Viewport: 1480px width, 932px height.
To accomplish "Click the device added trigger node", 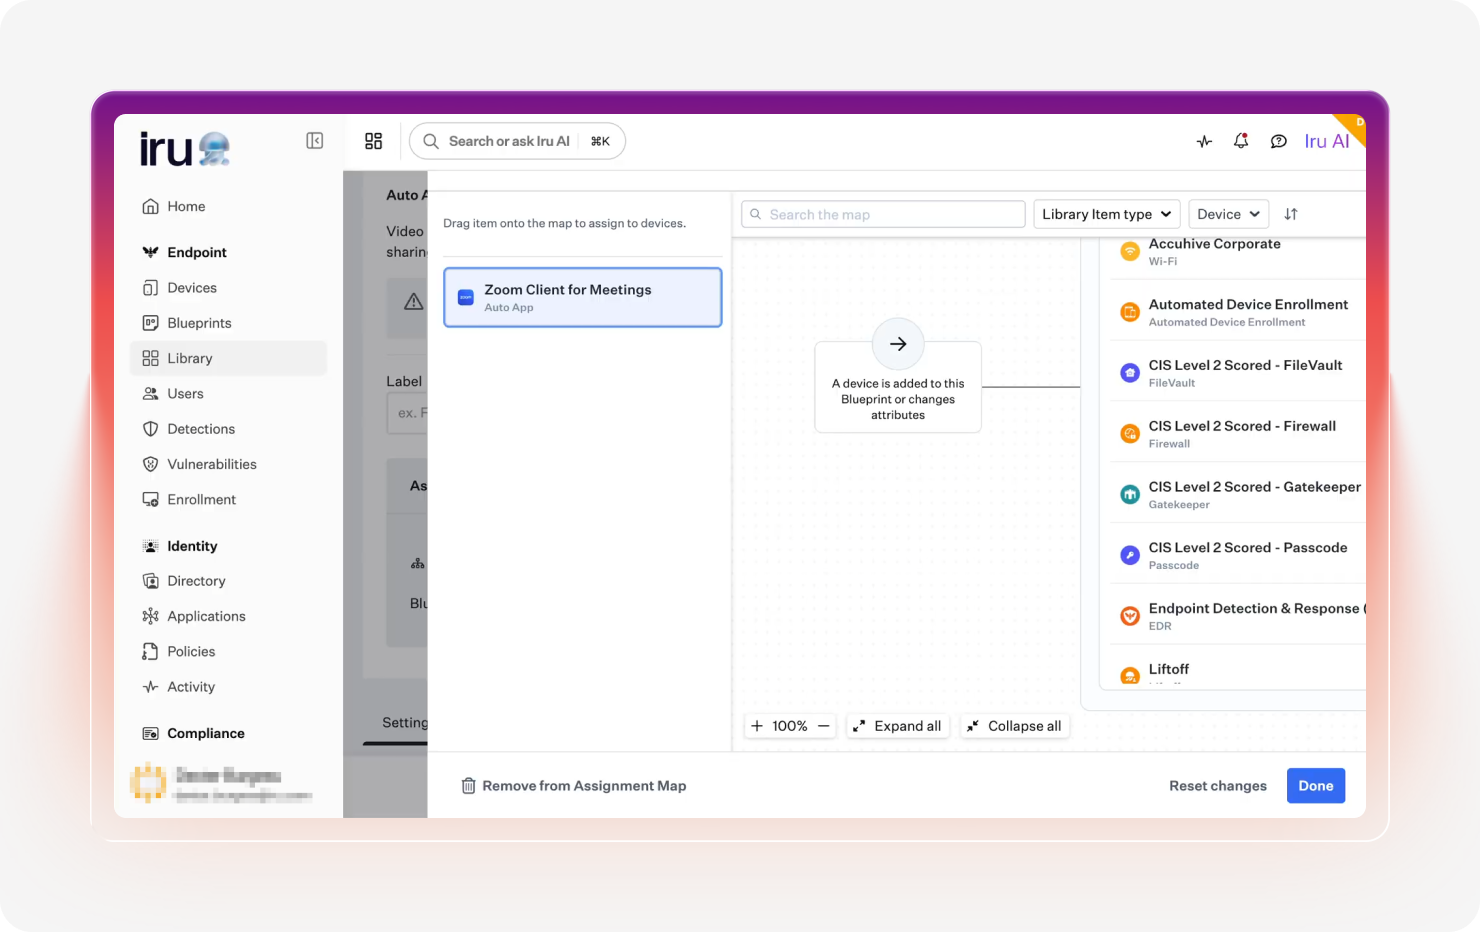I will click(898, 387).
